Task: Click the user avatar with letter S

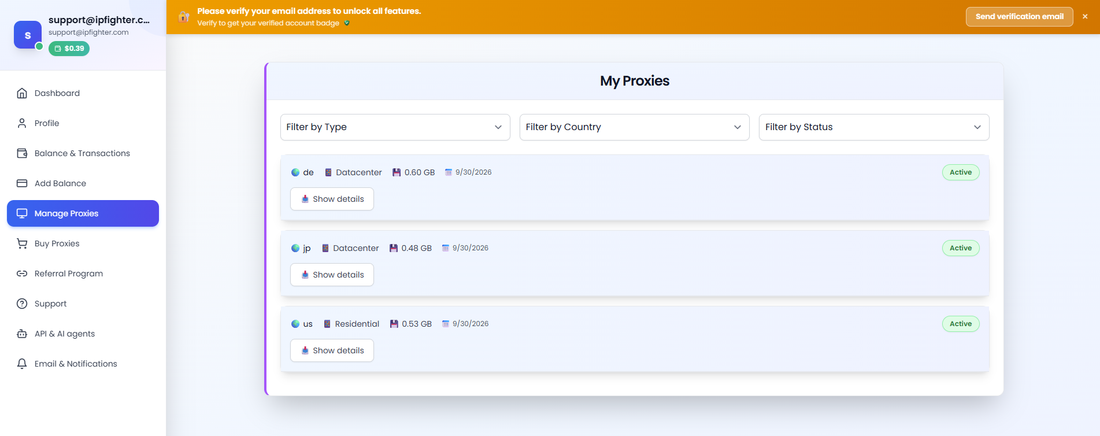Action: (27, 34)
